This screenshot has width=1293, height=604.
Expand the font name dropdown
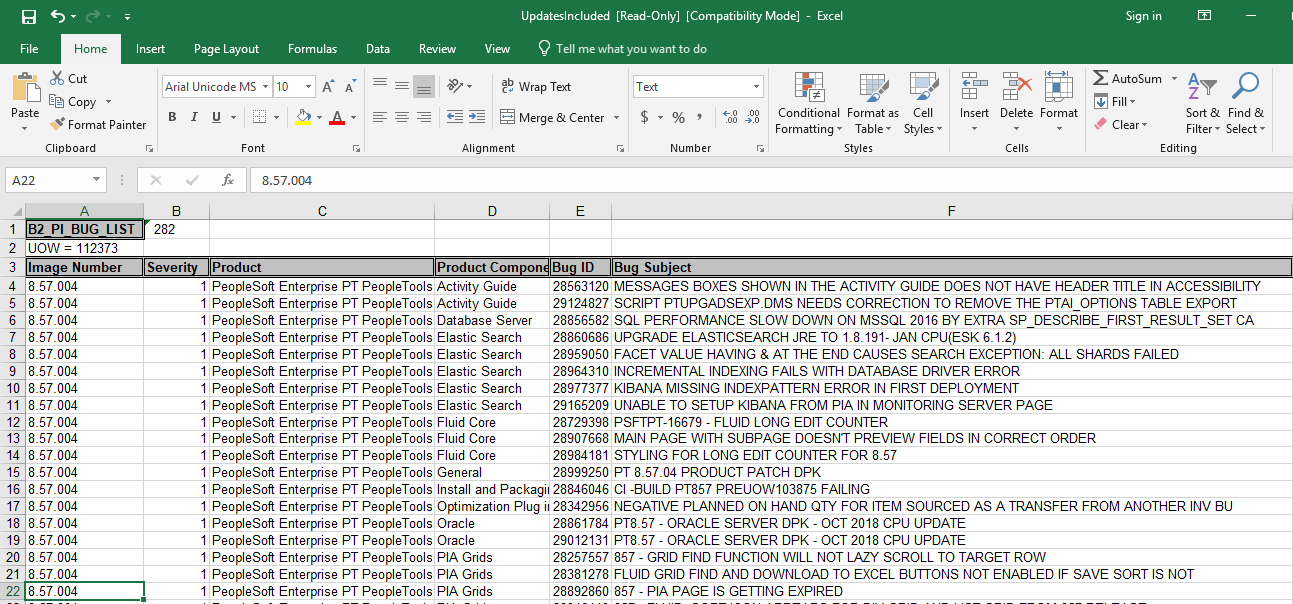click(265, 87)
